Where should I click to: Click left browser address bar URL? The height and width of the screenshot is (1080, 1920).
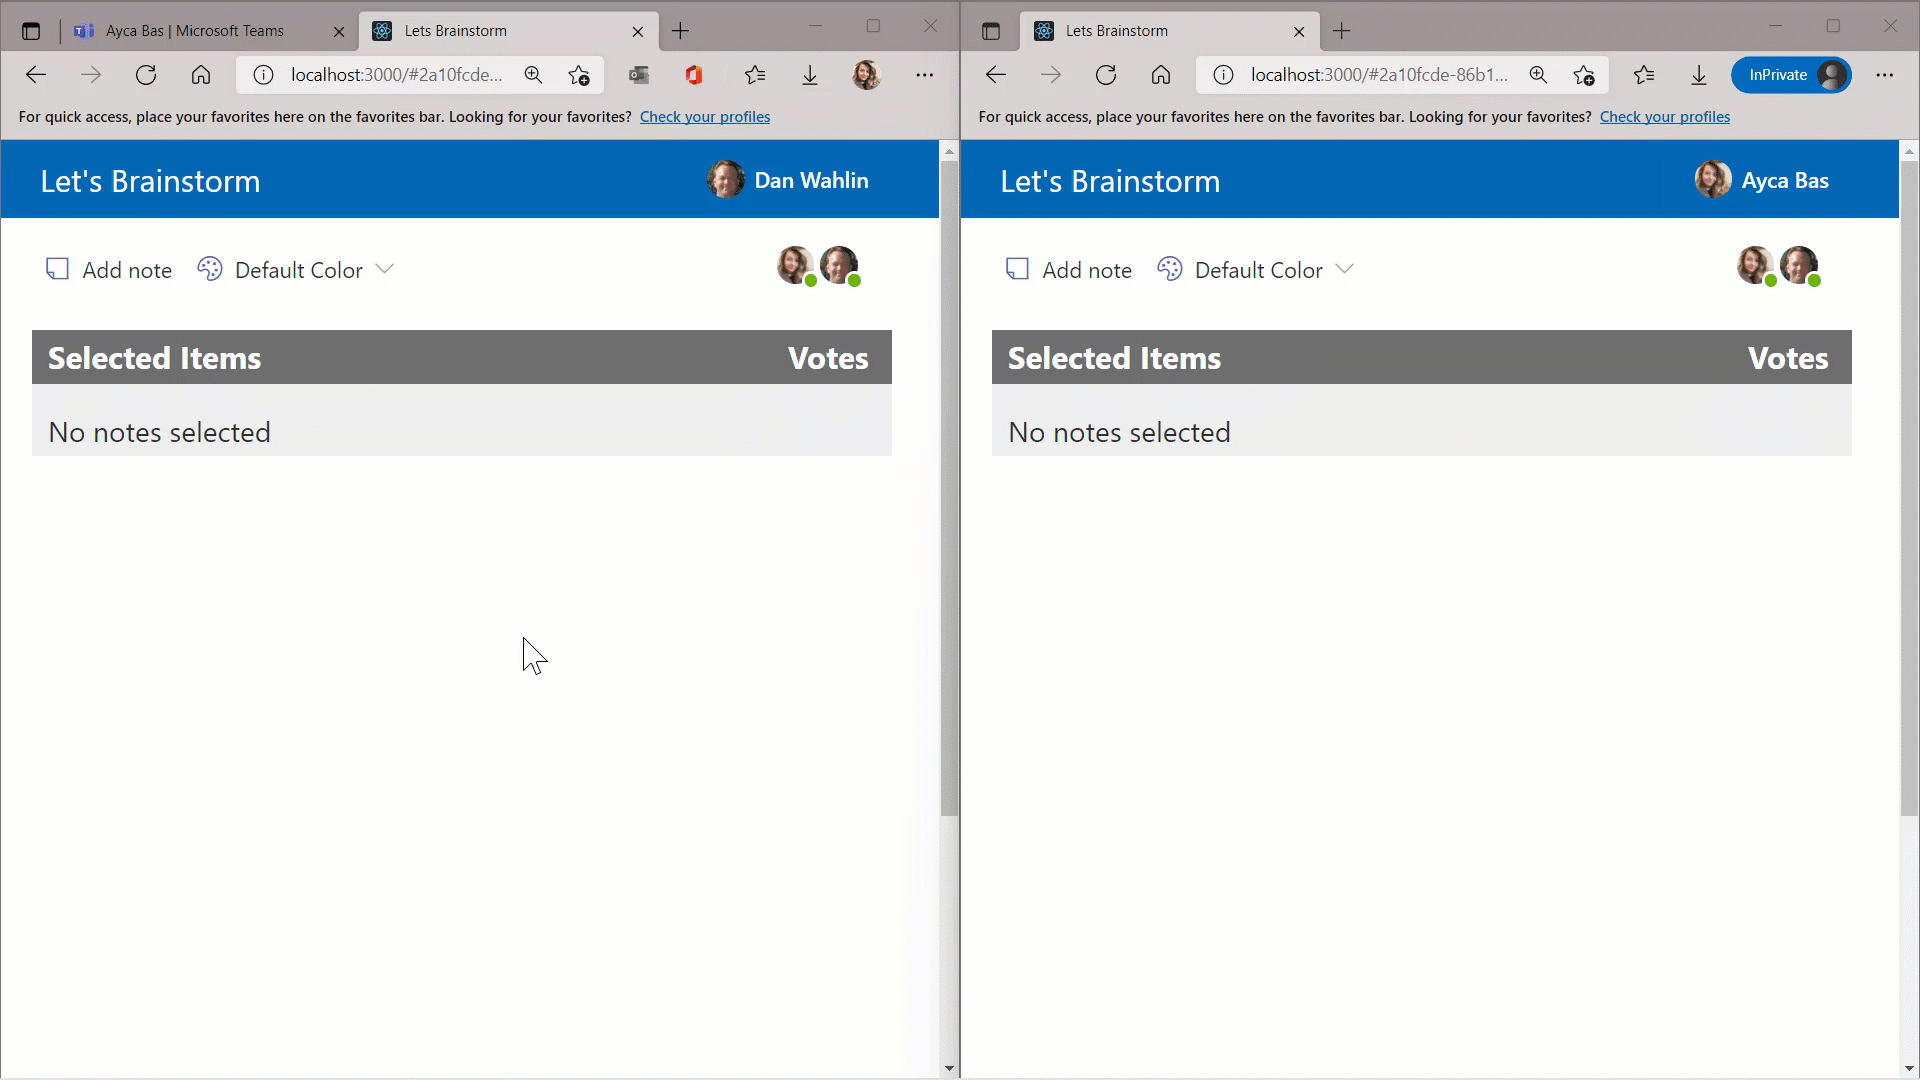point(396,75)
